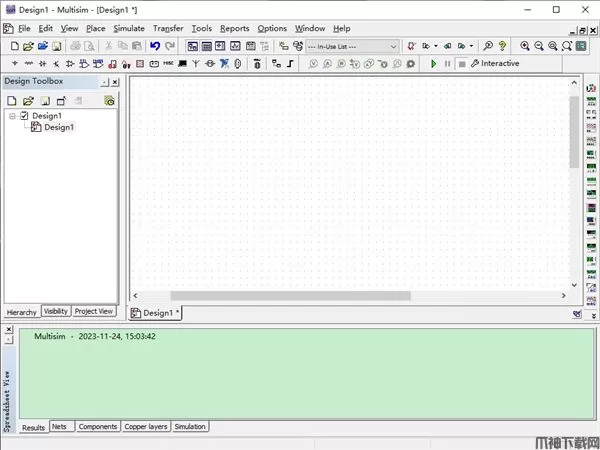Open the Tools menu

[202, 29]
